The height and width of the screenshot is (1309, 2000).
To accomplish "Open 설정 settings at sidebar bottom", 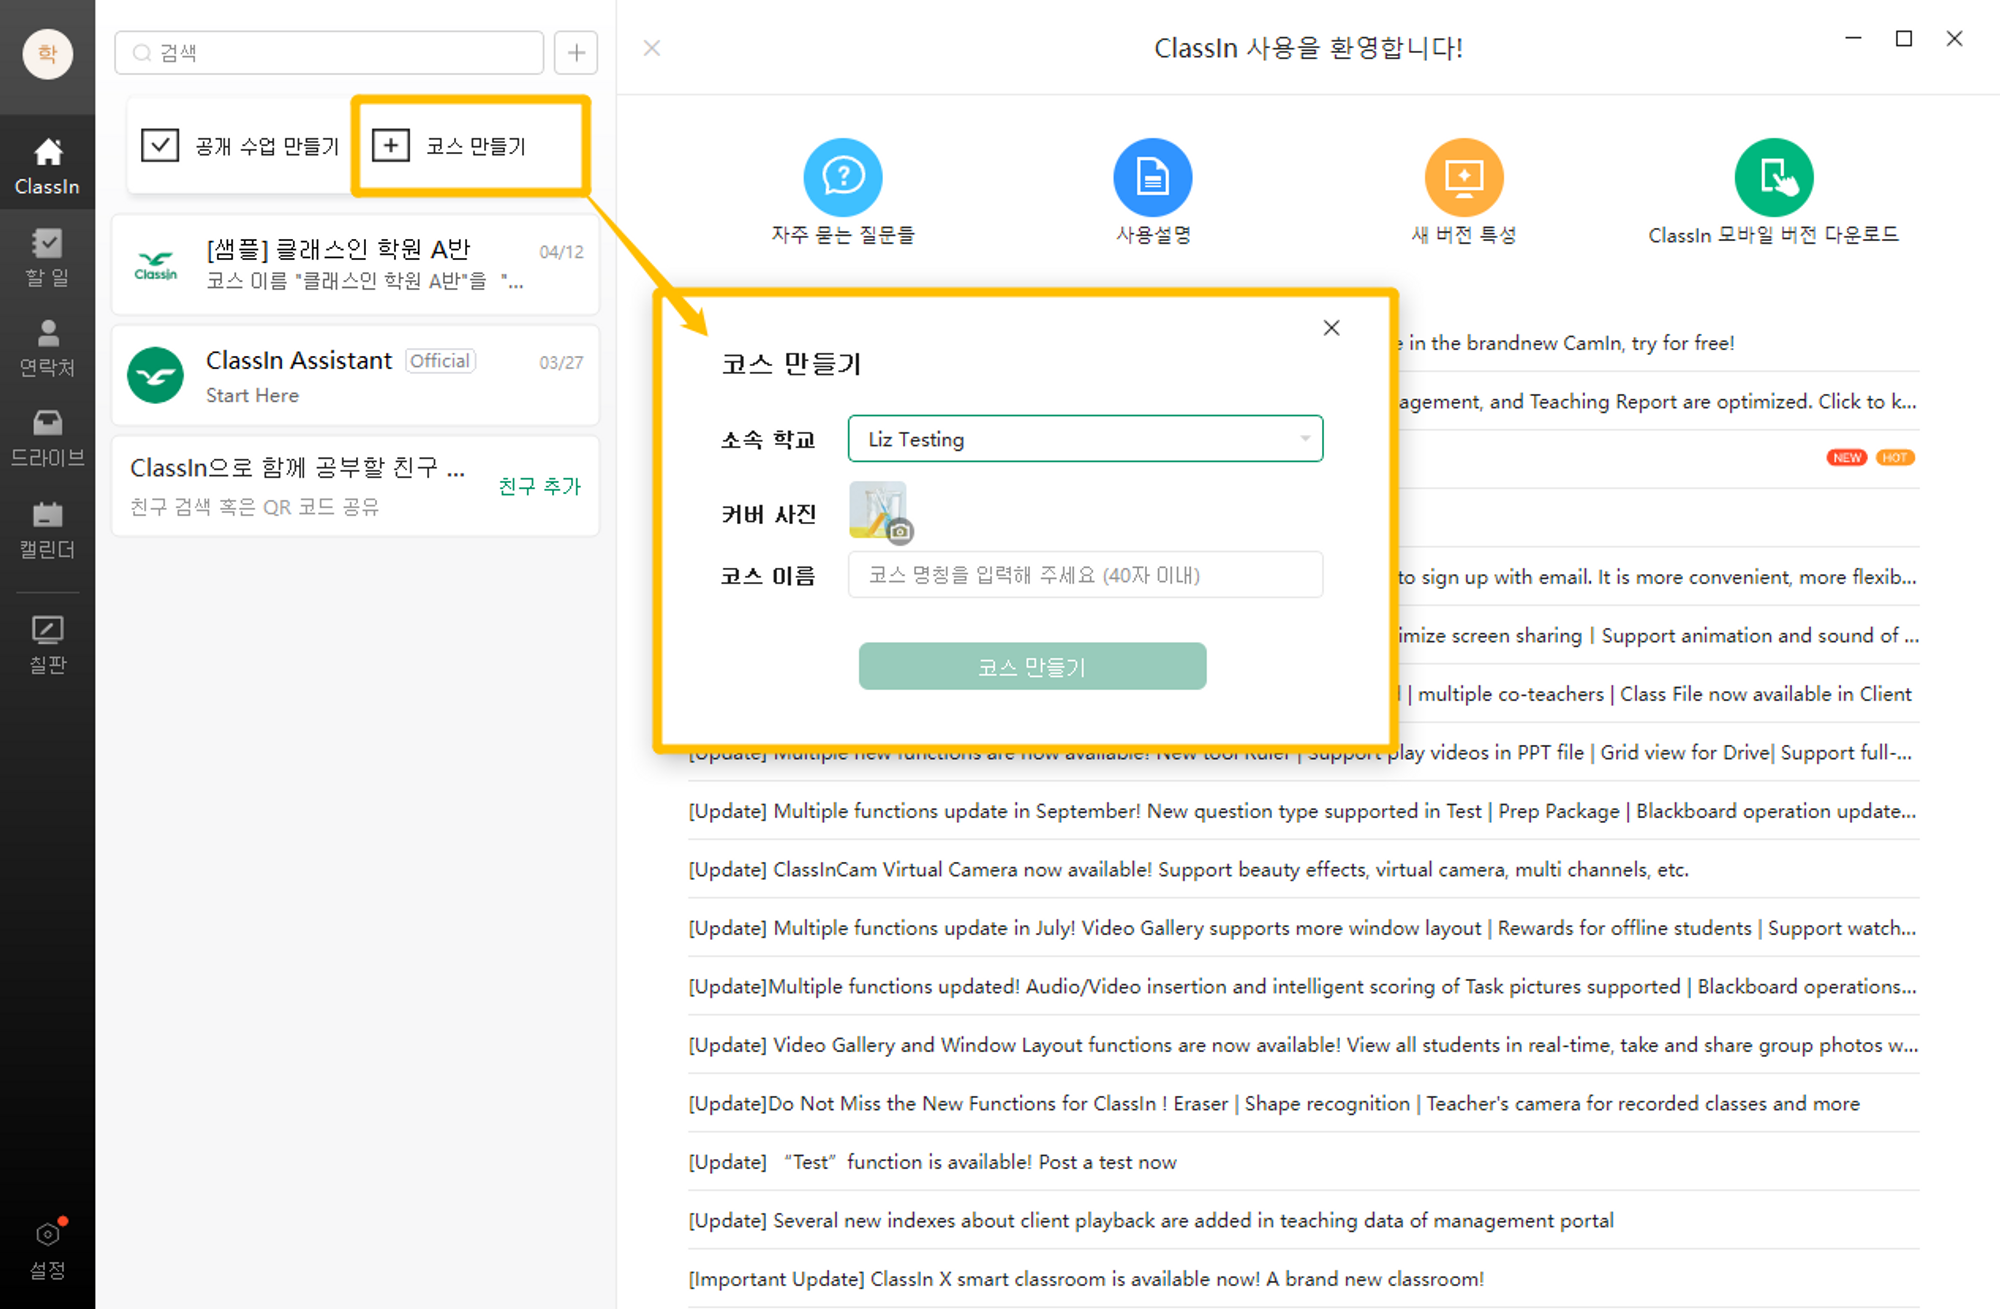I will 47,1250.
